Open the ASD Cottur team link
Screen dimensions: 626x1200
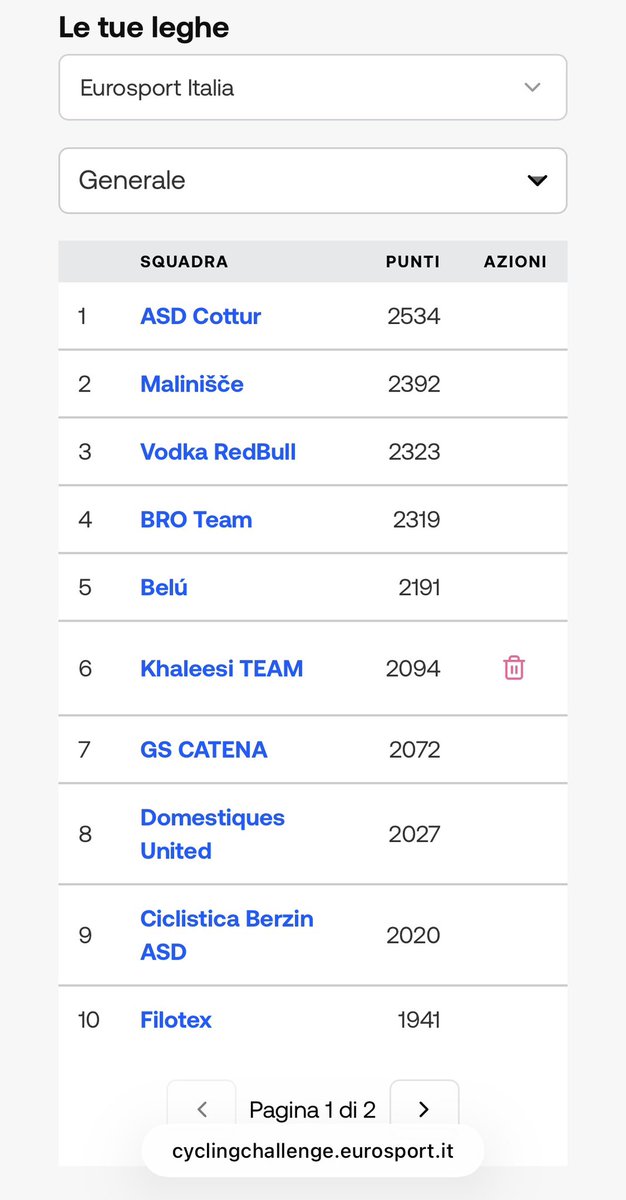pos(200,316)
